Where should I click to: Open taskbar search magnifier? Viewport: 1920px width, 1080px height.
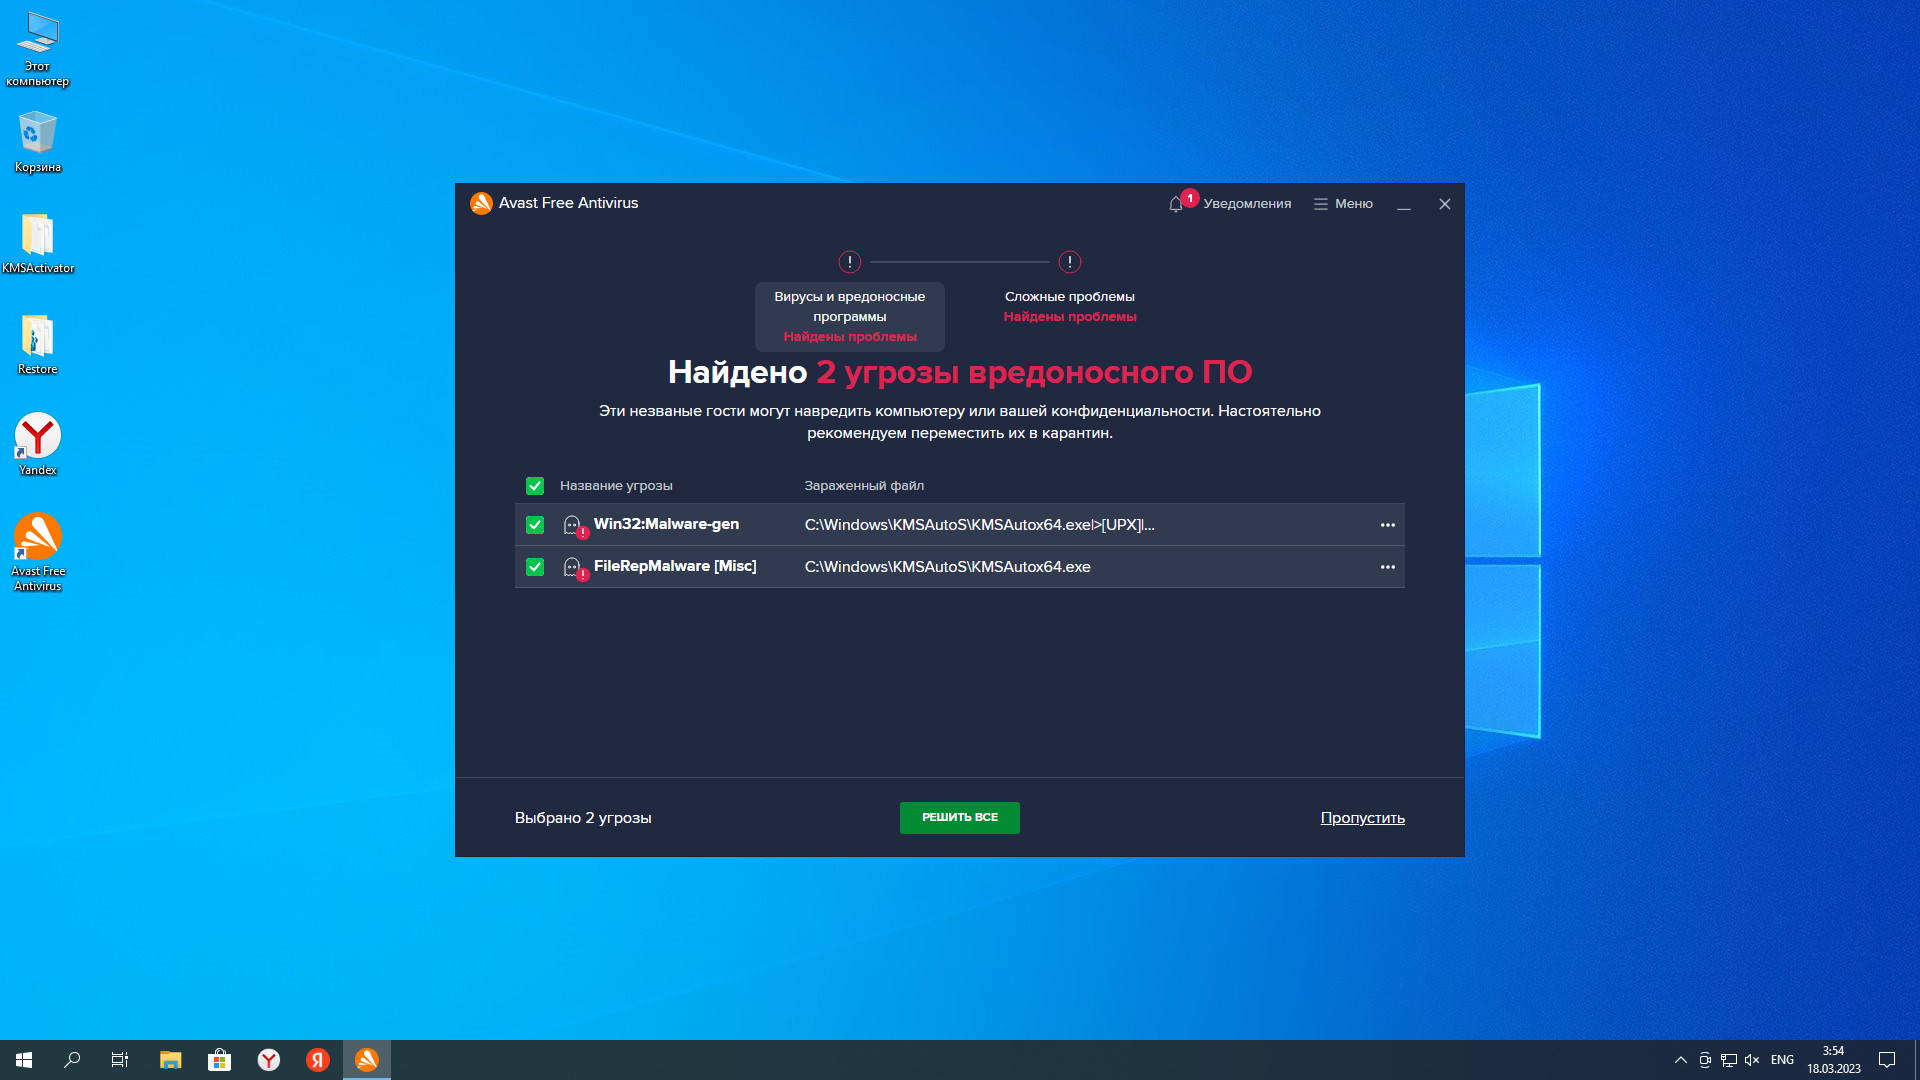tap(72, 1060)
